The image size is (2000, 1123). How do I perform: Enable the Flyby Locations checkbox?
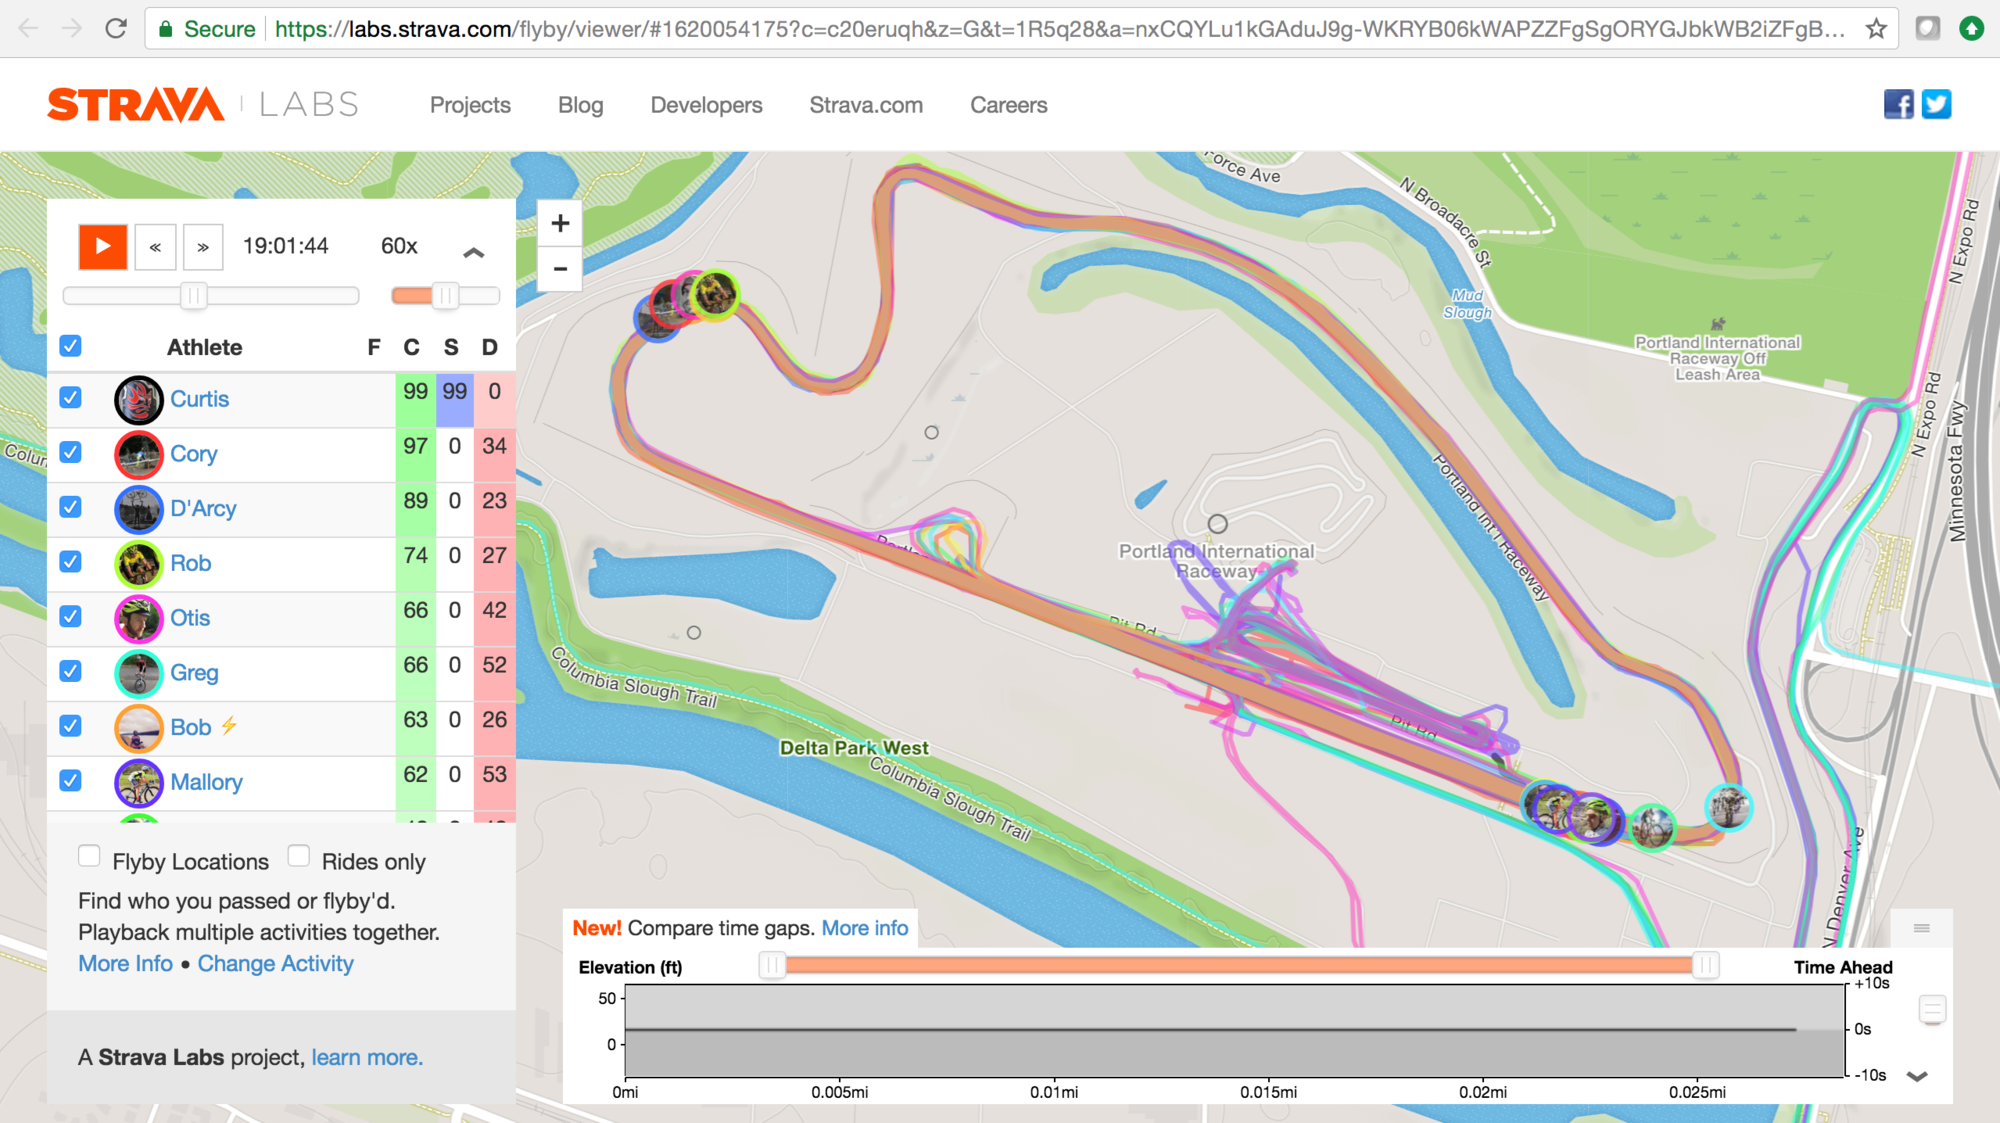[x=89, y=856]
